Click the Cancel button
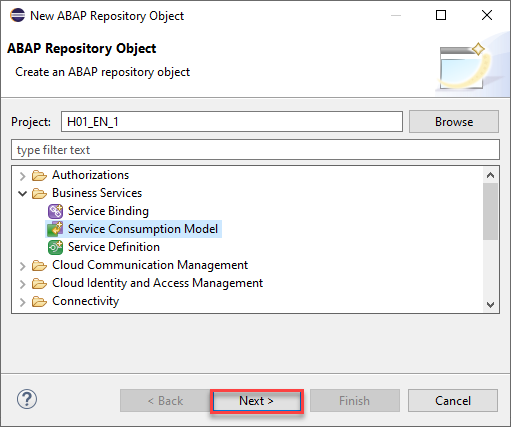The image size is (511, 427). coord(453,401)
